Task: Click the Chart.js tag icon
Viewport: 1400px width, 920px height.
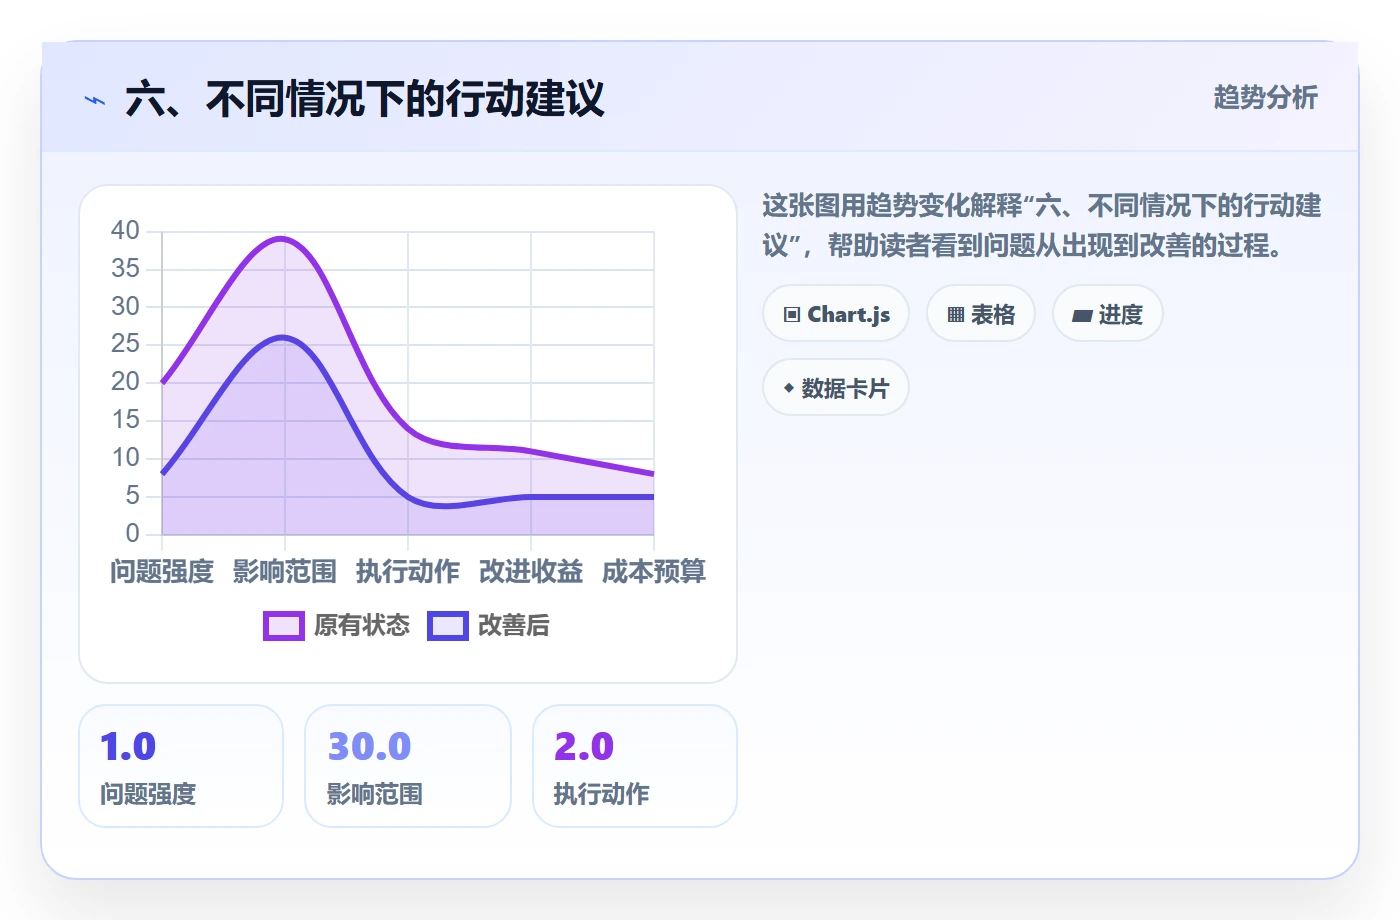Action: tap(792, 314)
